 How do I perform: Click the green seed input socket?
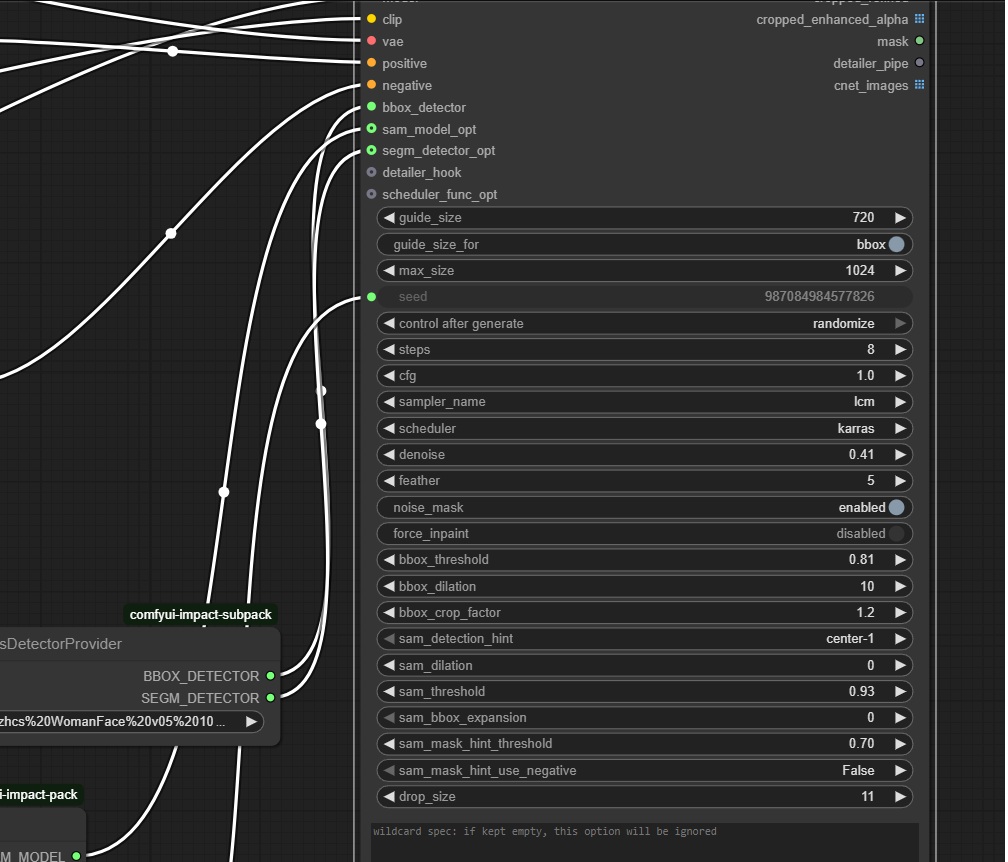click(372, 297)
